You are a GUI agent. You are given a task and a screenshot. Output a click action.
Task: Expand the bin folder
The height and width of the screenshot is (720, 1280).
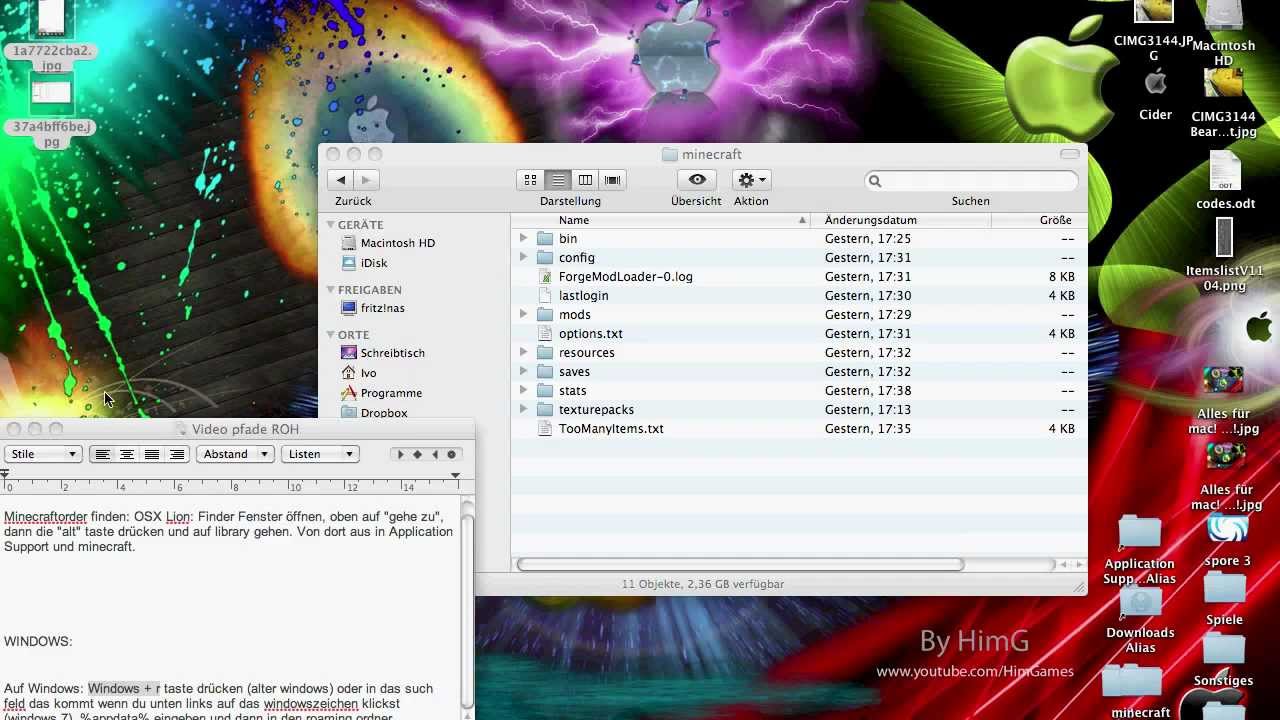tap(523, 238)
